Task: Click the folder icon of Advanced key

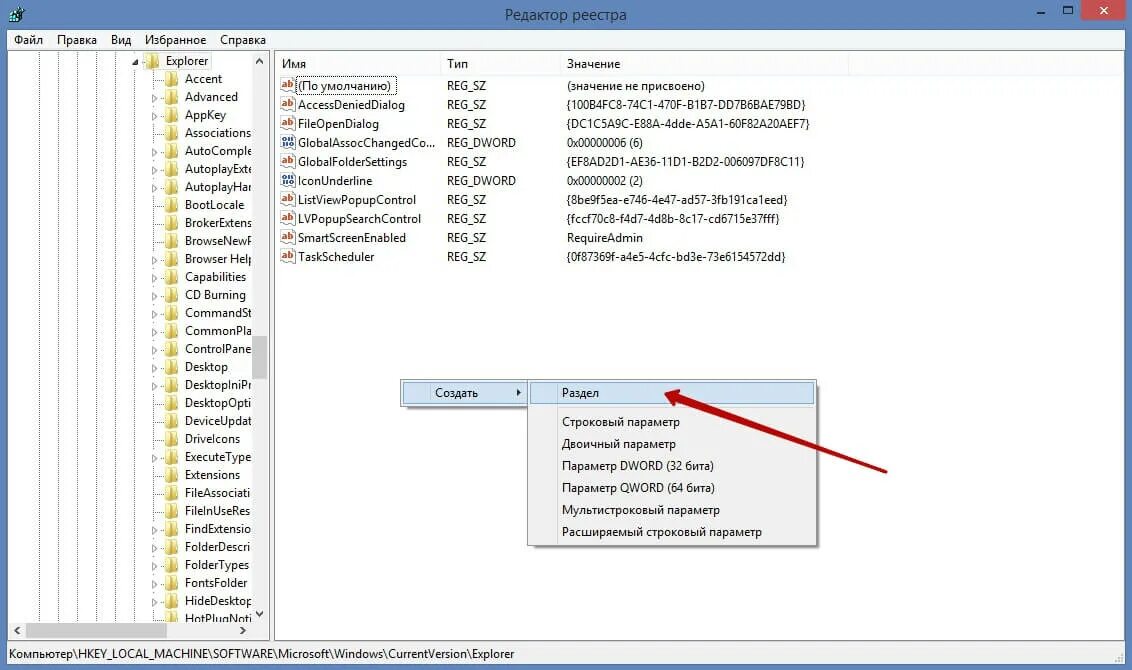Action: pyautogui.click(x=171, y=97)
